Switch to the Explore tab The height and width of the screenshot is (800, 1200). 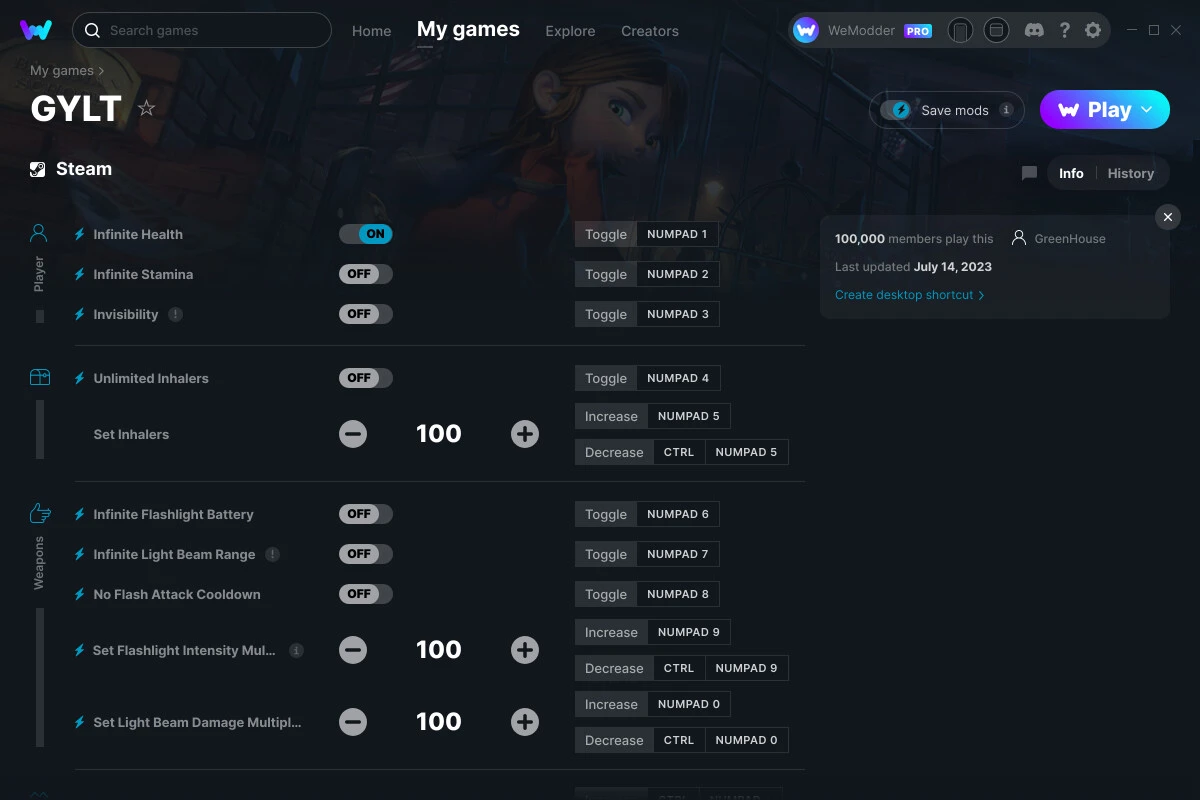coord(570,31)
